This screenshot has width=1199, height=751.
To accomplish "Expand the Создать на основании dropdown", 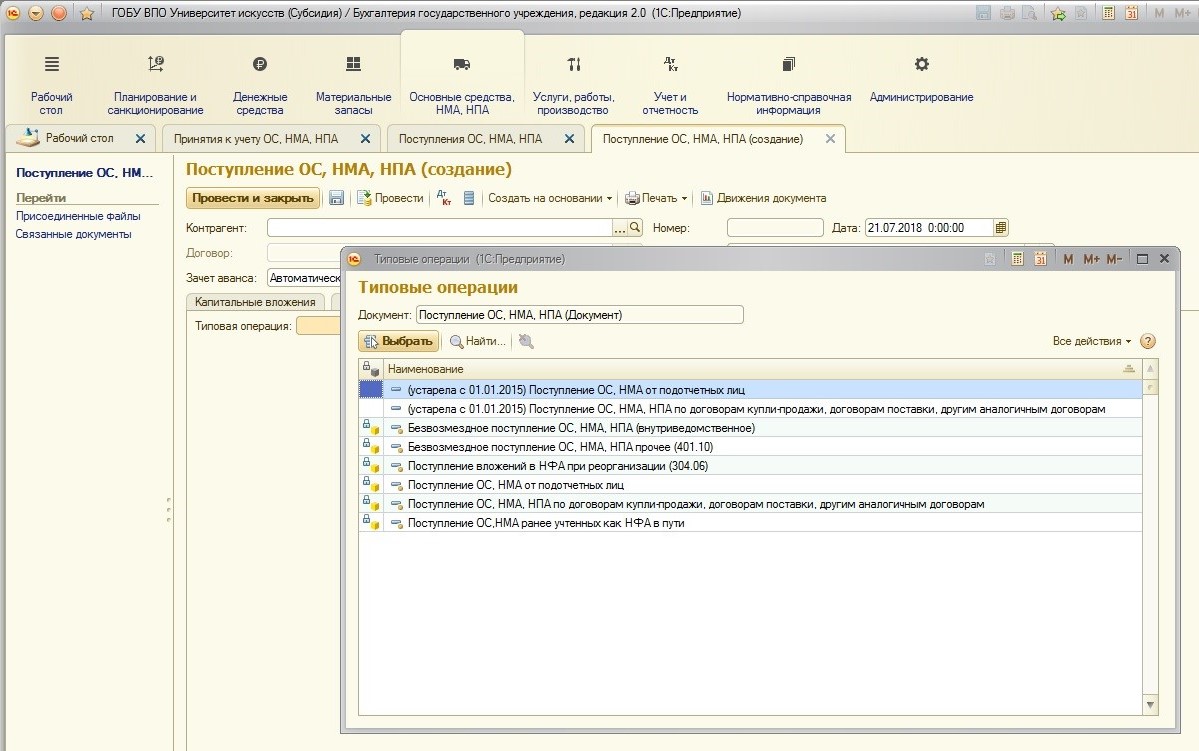I will pyautogui.click(x=550, y=198).
